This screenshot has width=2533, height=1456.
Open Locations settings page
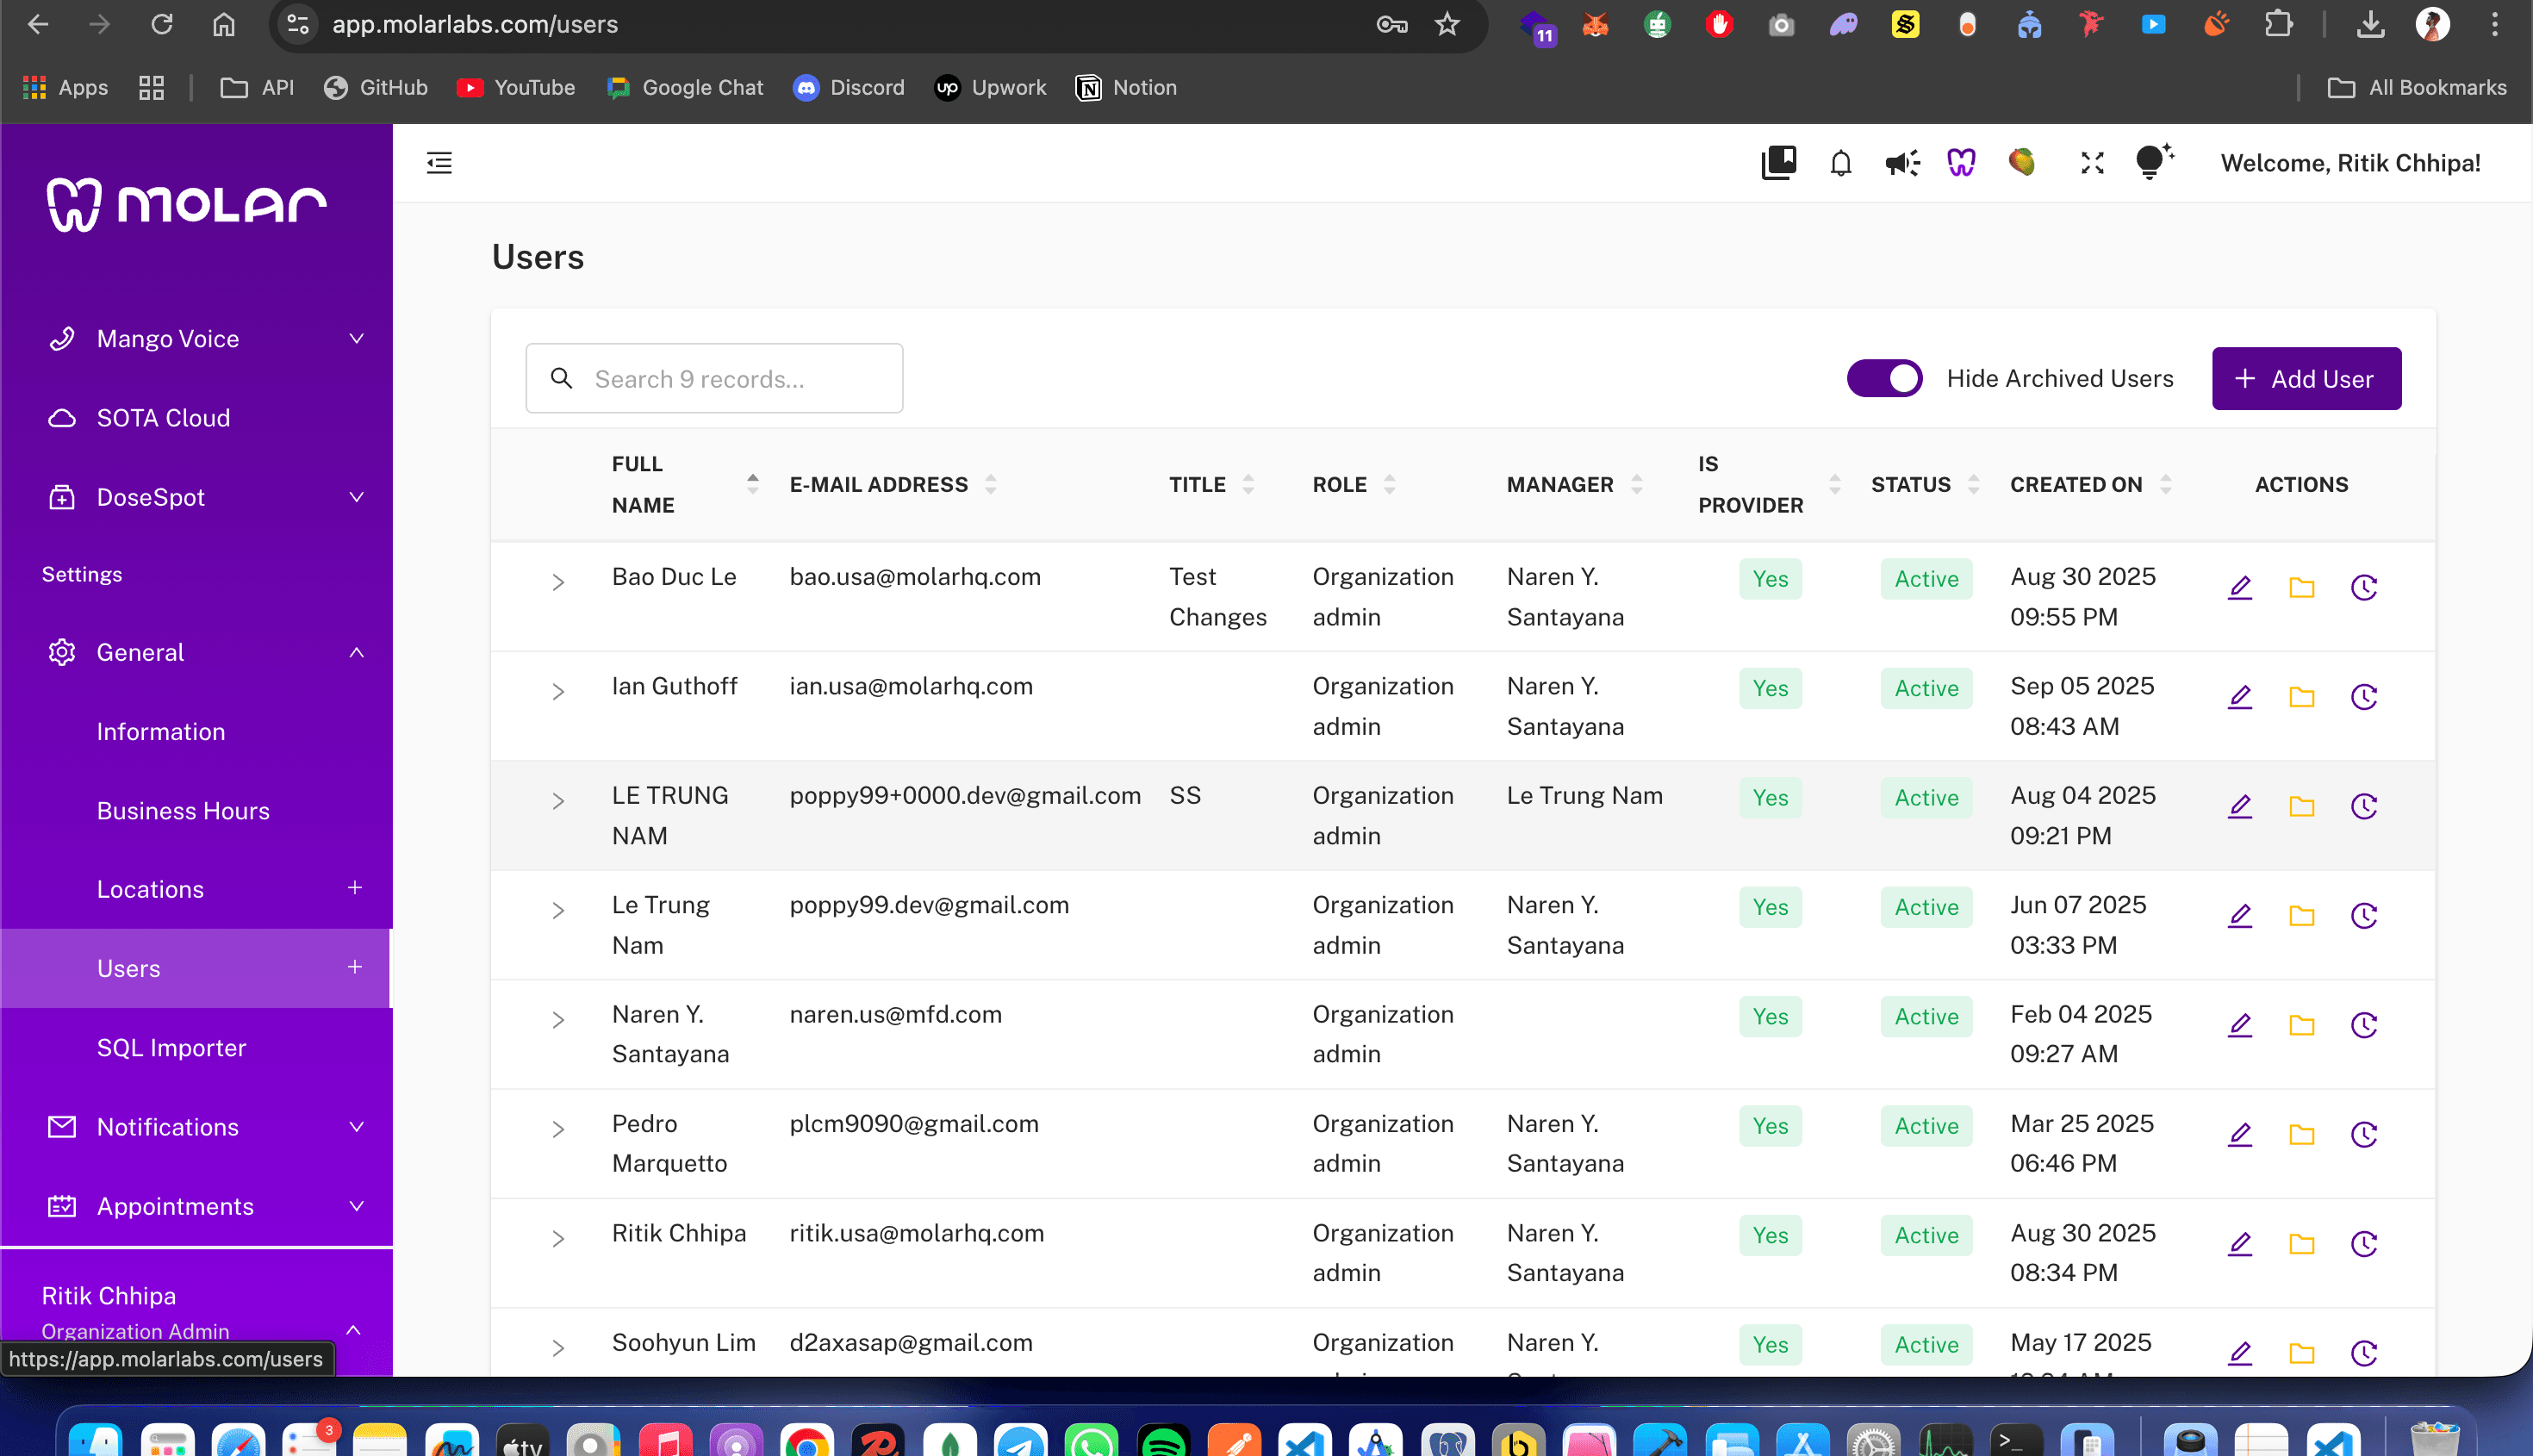tap(150, 889)
